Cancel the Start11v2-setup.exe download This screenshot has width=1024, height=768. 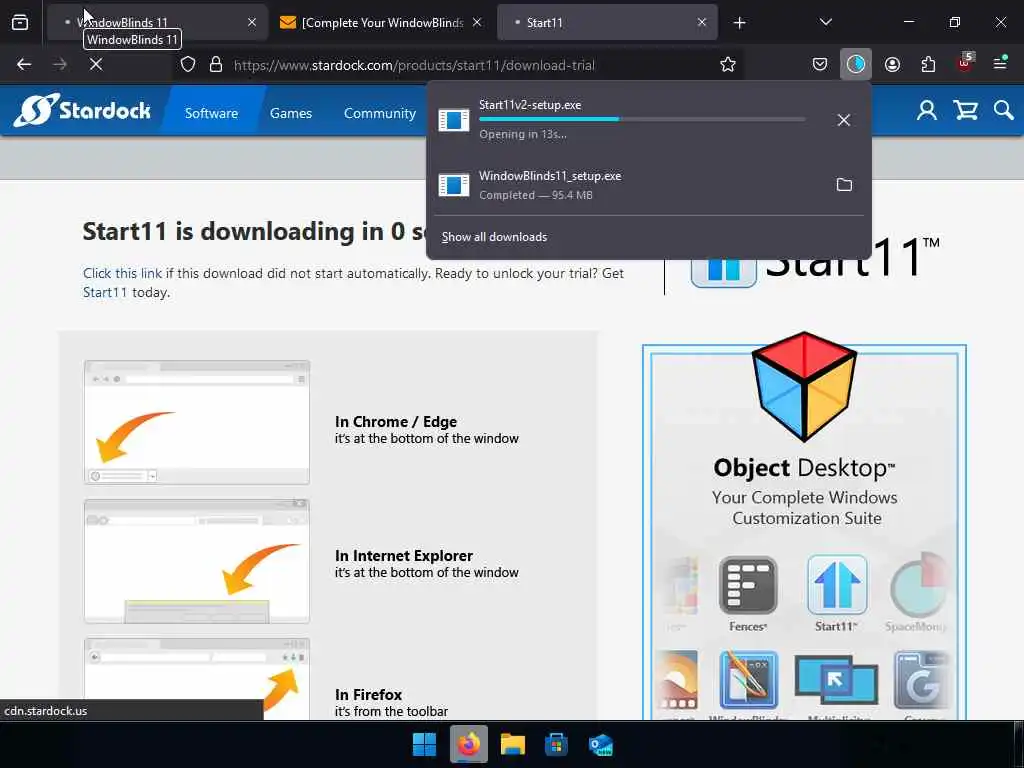[x=844, y=120]
